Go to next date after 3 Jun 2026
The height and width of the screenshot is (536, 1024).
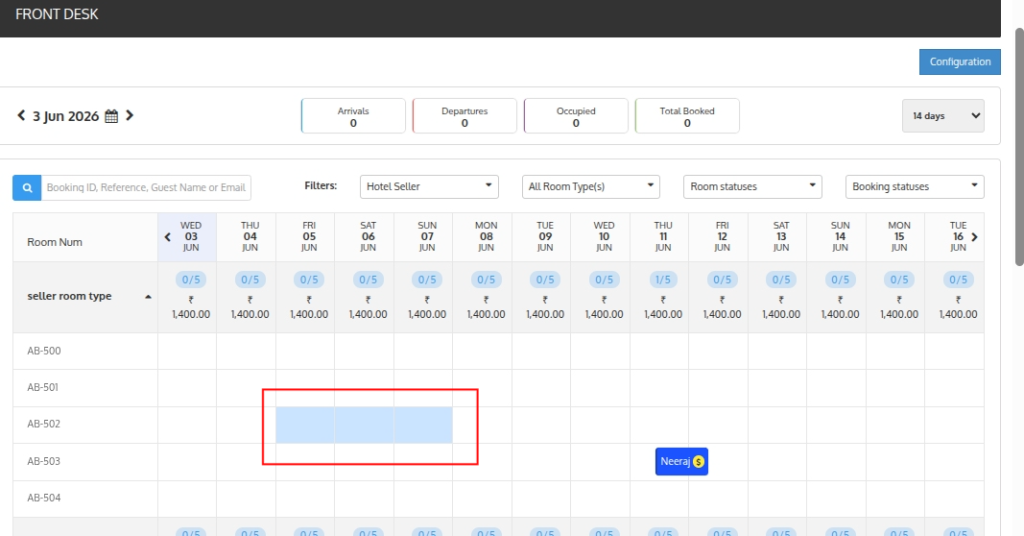tap(129, 116)
